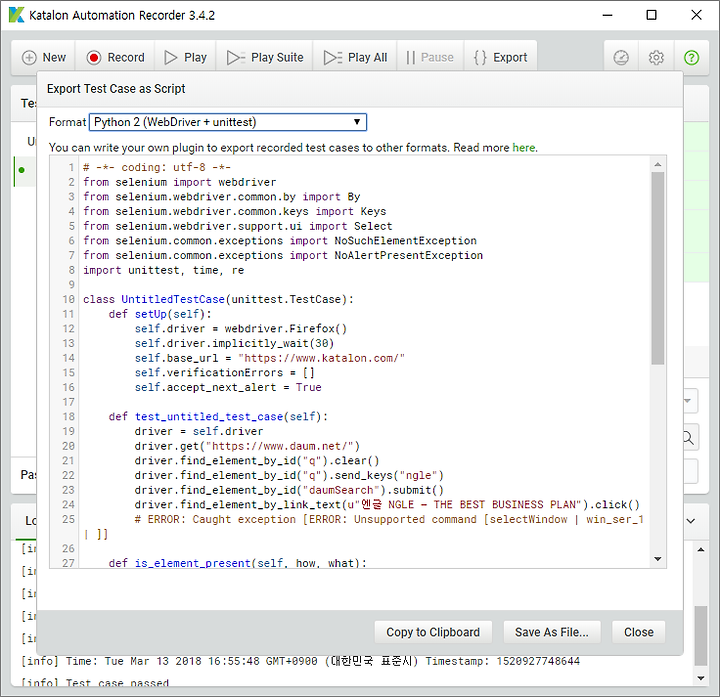The image size is (720, 697).
Task: Pause the current playback
Action: (430, 57)
